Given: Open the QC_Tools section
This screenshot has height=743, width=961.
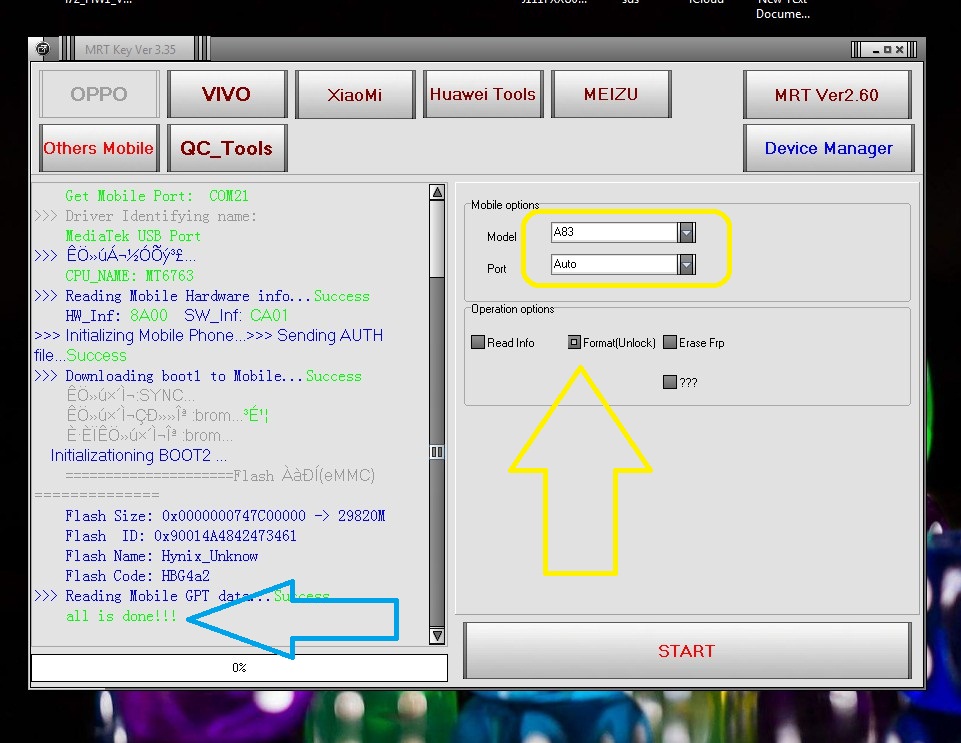Looking at the screenshot, I should (x=227, y=148).
